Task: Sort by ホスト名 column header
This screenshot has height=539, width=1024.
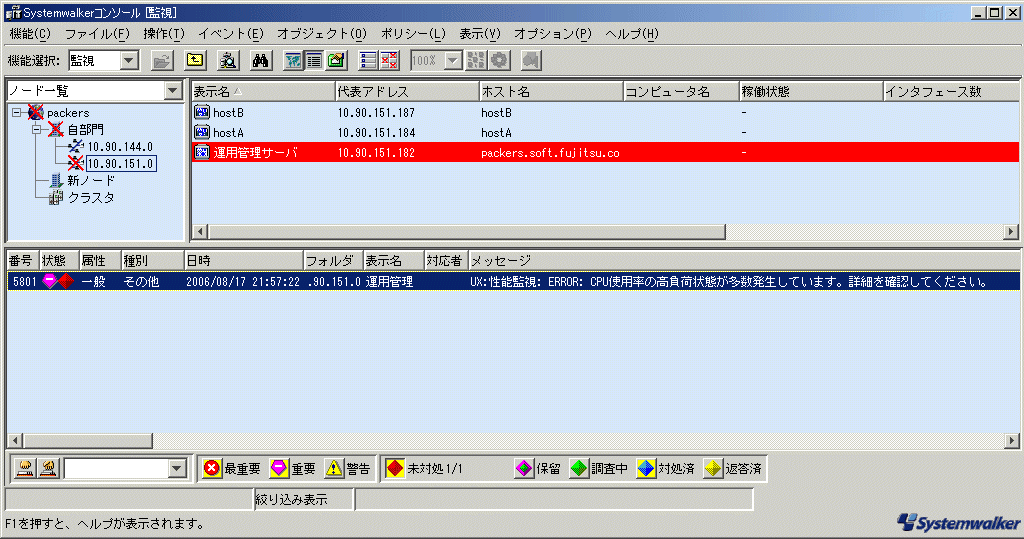Action: 551,91
